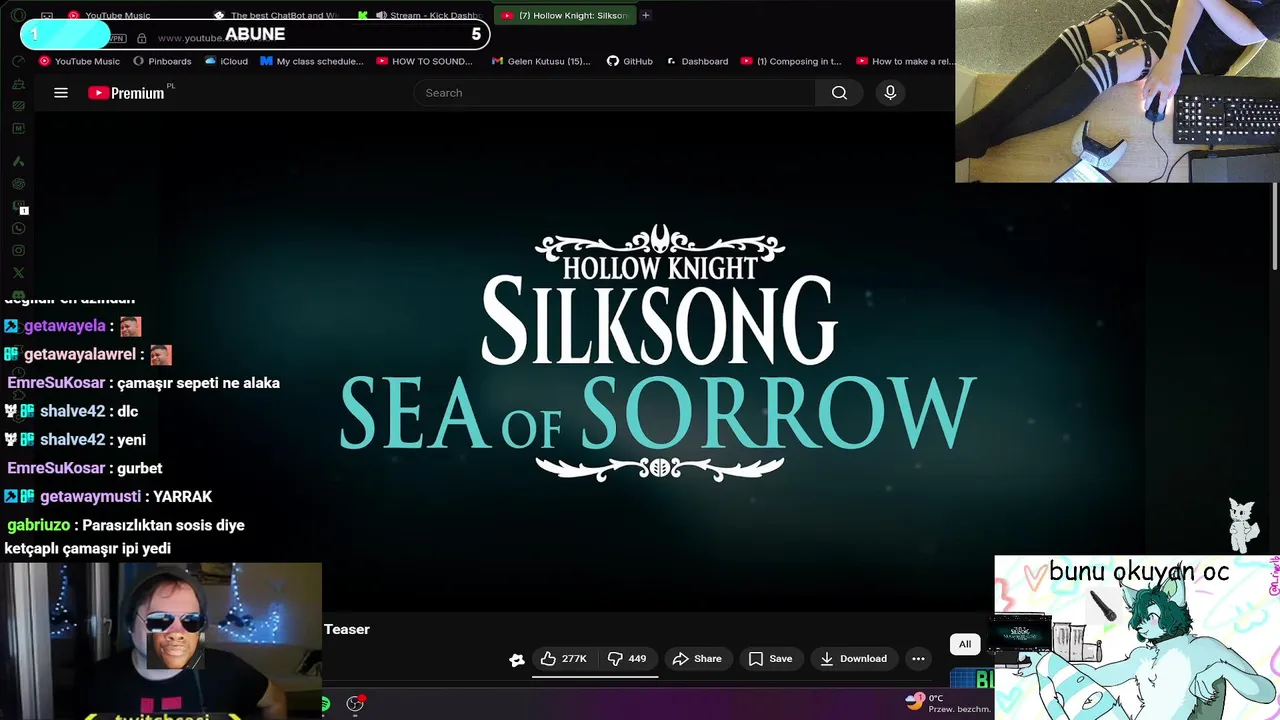Open X (Twitter) sidebar panel
This screenshot has height=720, width=1280.
click(18, 273)
